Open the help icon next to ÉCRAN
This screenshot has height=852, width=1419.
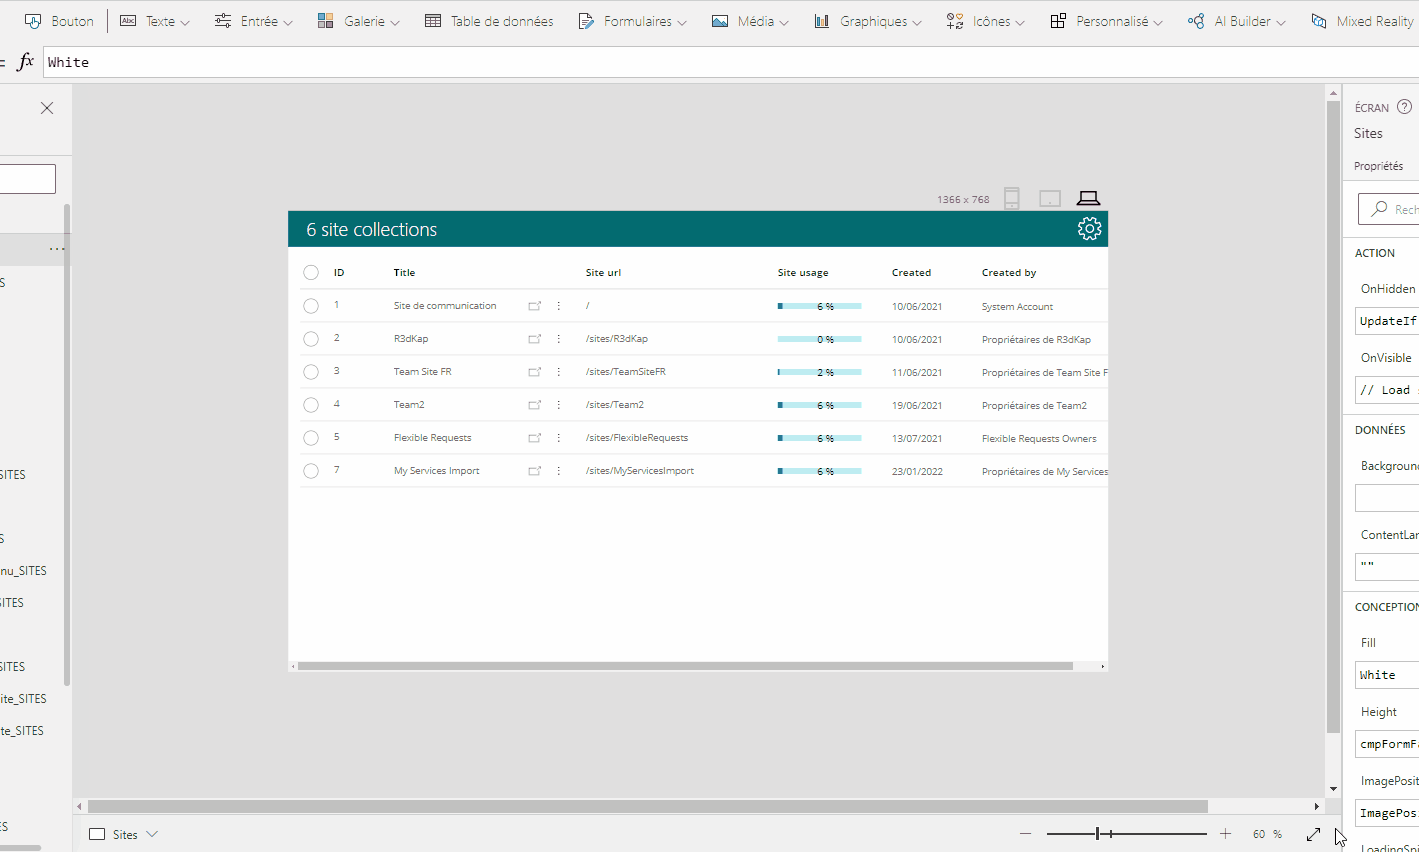pos(1404,107)
